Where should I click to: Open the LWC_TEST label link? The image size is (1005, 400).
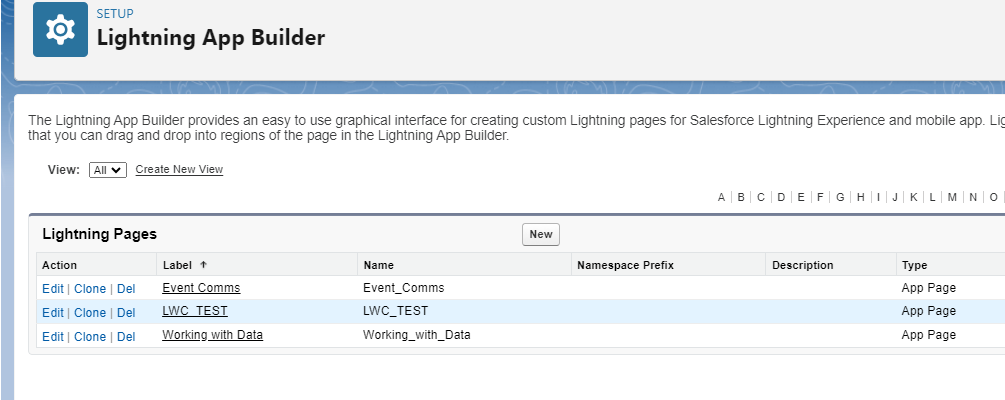pos(195,311)
